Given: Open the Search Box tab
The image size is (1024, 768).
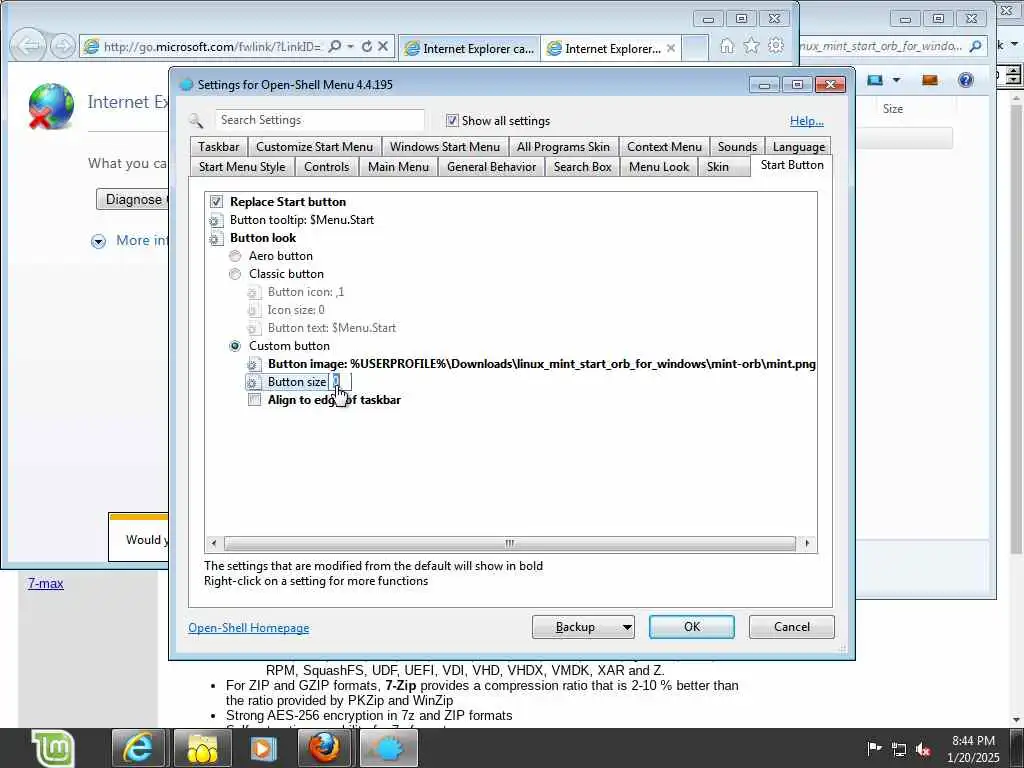Looking at the screenshot, I should 583,167.
